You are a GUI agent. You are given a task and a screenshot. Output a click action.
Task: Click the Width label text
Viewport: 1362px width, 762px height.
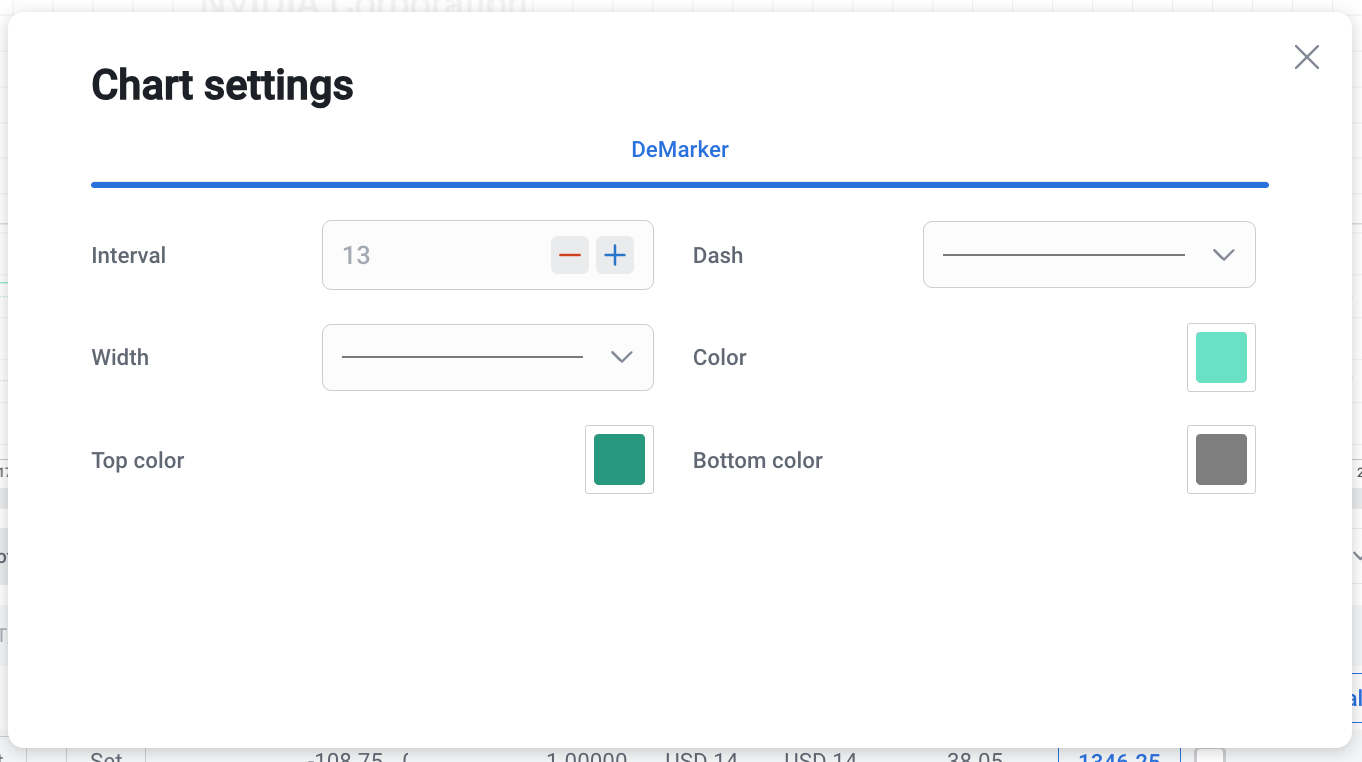(x=120, y=357)
